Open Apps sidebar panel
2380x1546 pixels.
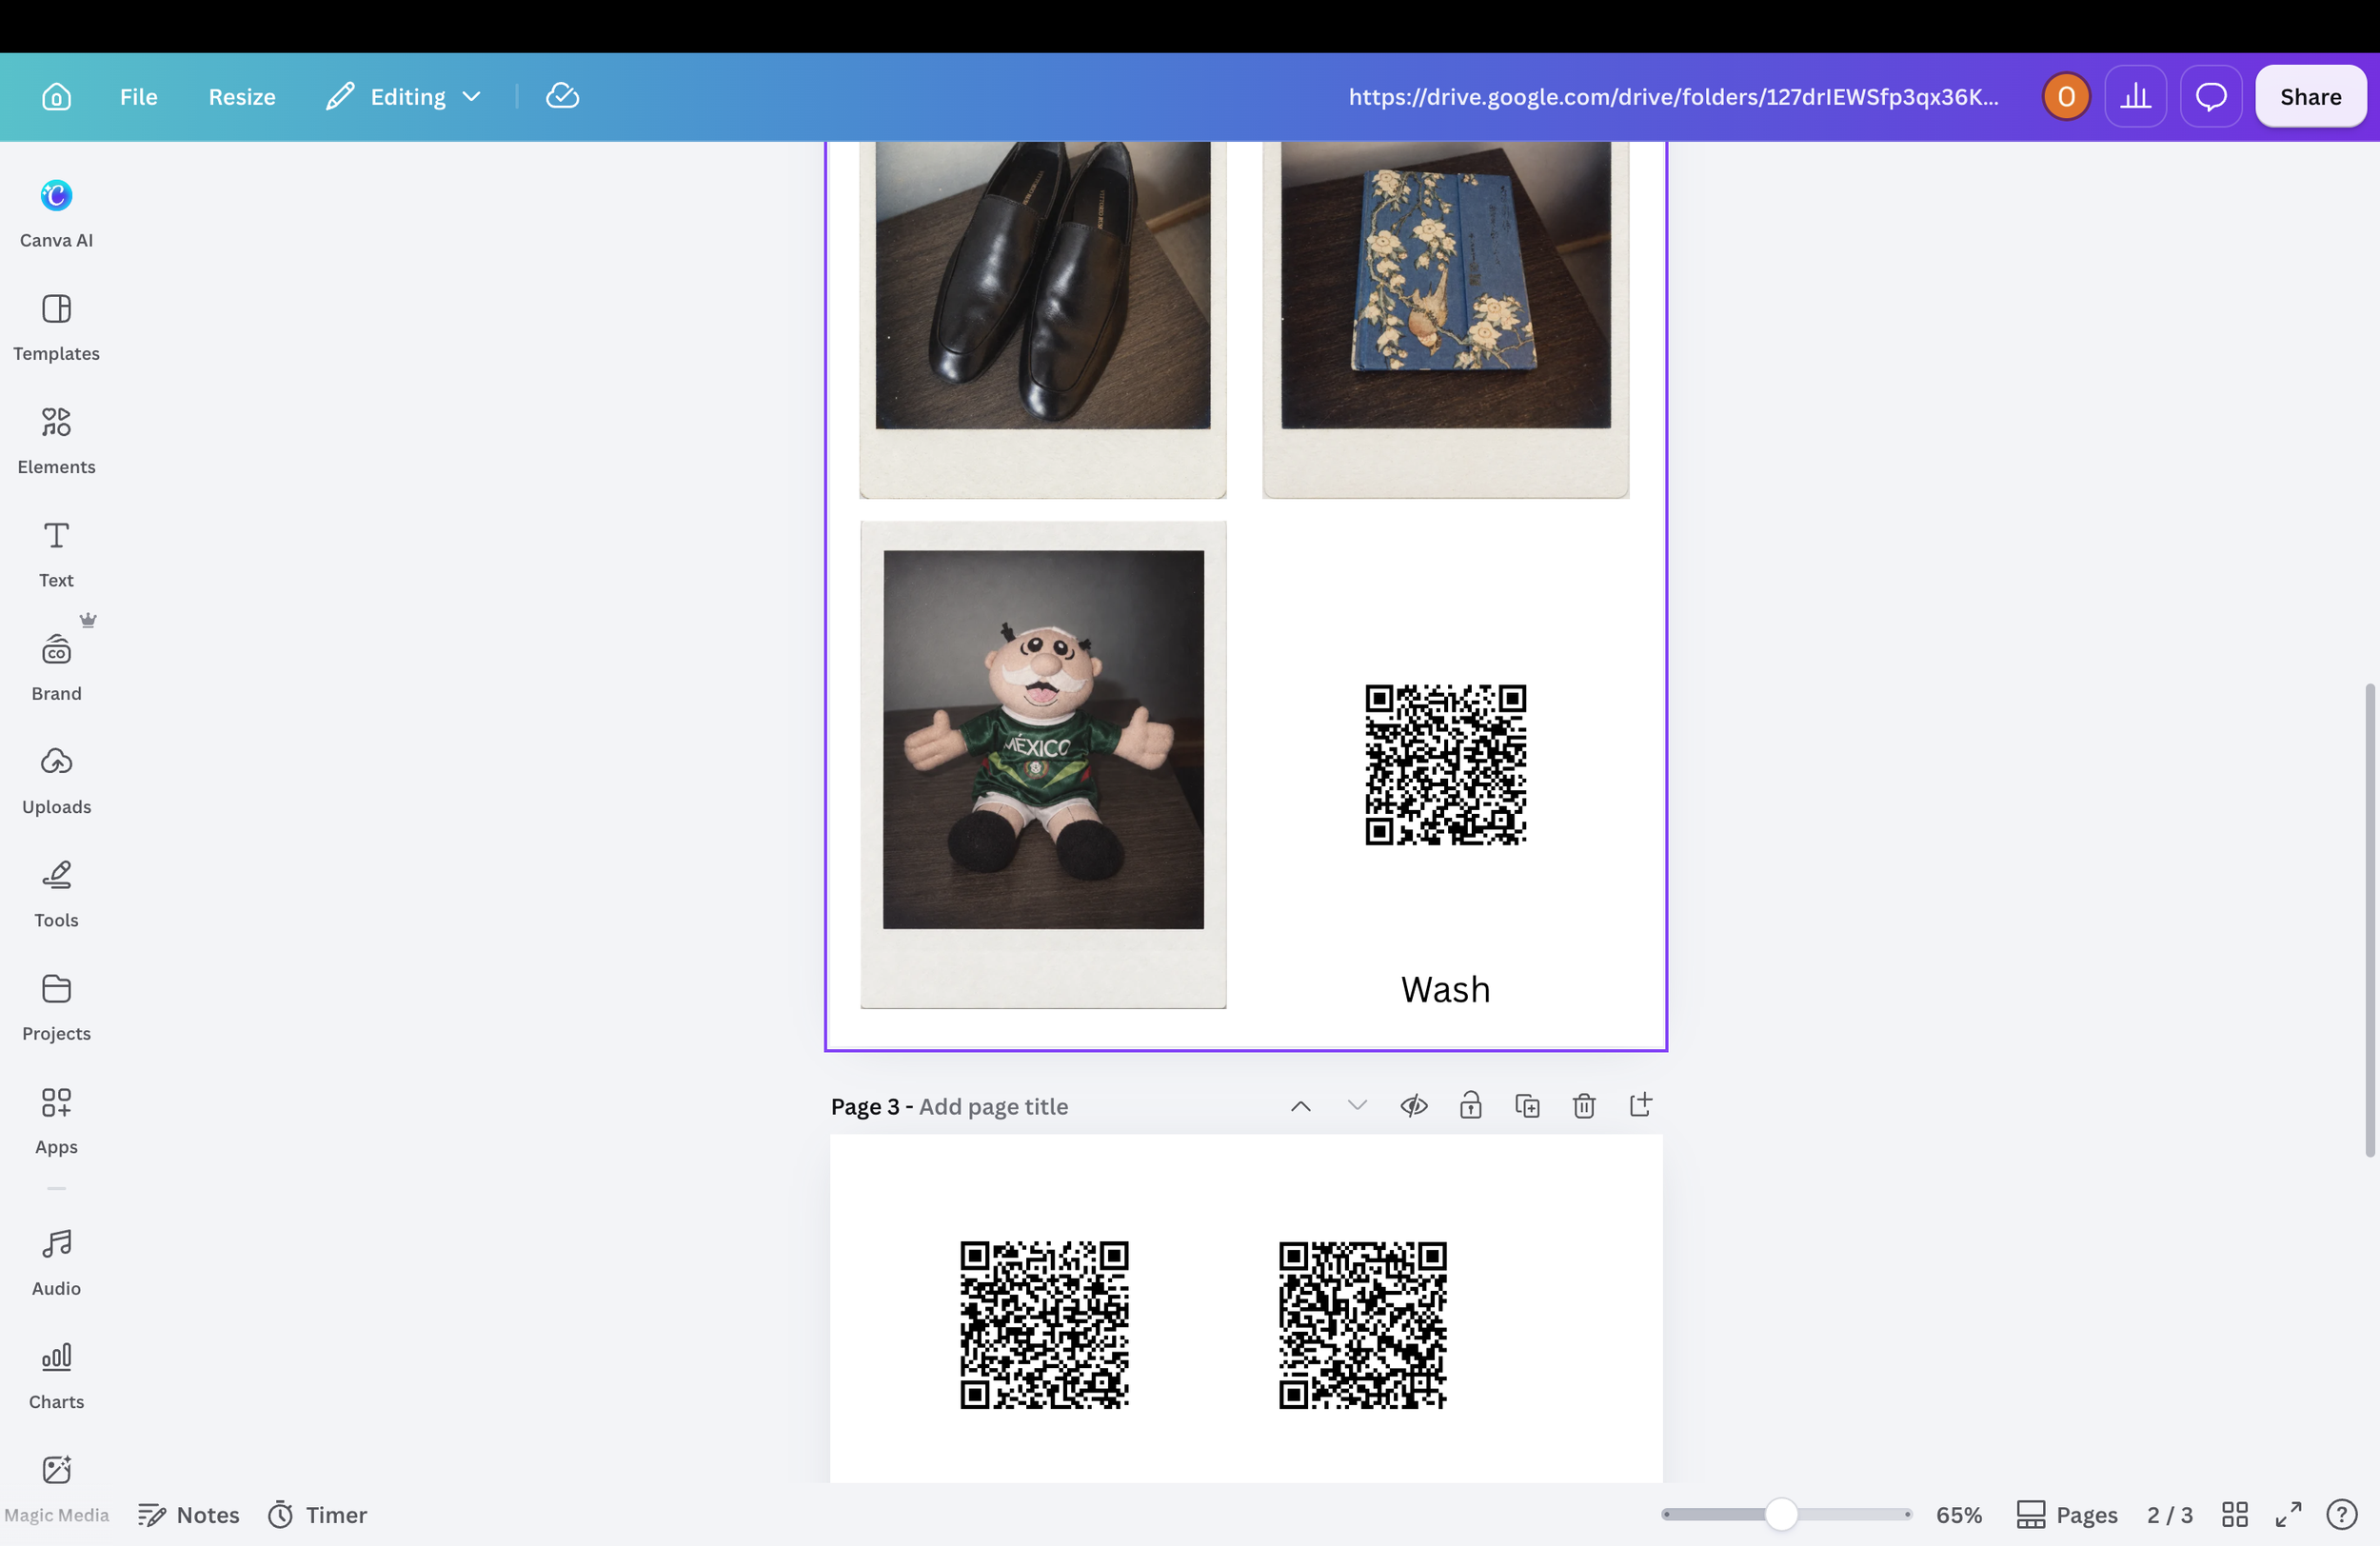56,1121
